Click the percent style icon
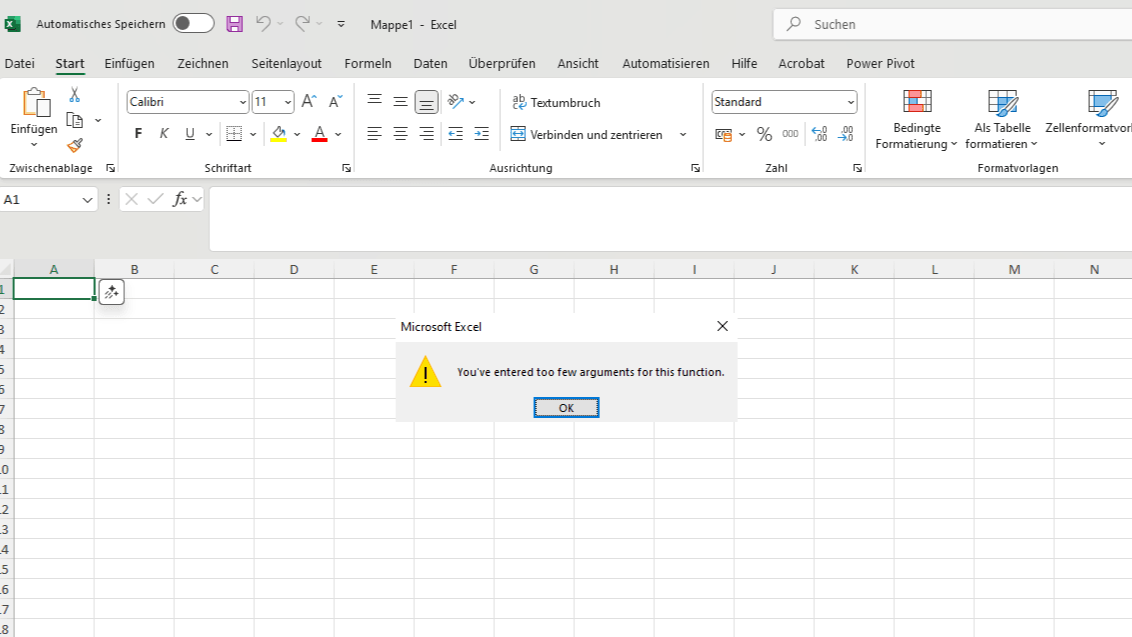Image resolution: width=1132 pixels, height=637 pixels. point(764,134)
